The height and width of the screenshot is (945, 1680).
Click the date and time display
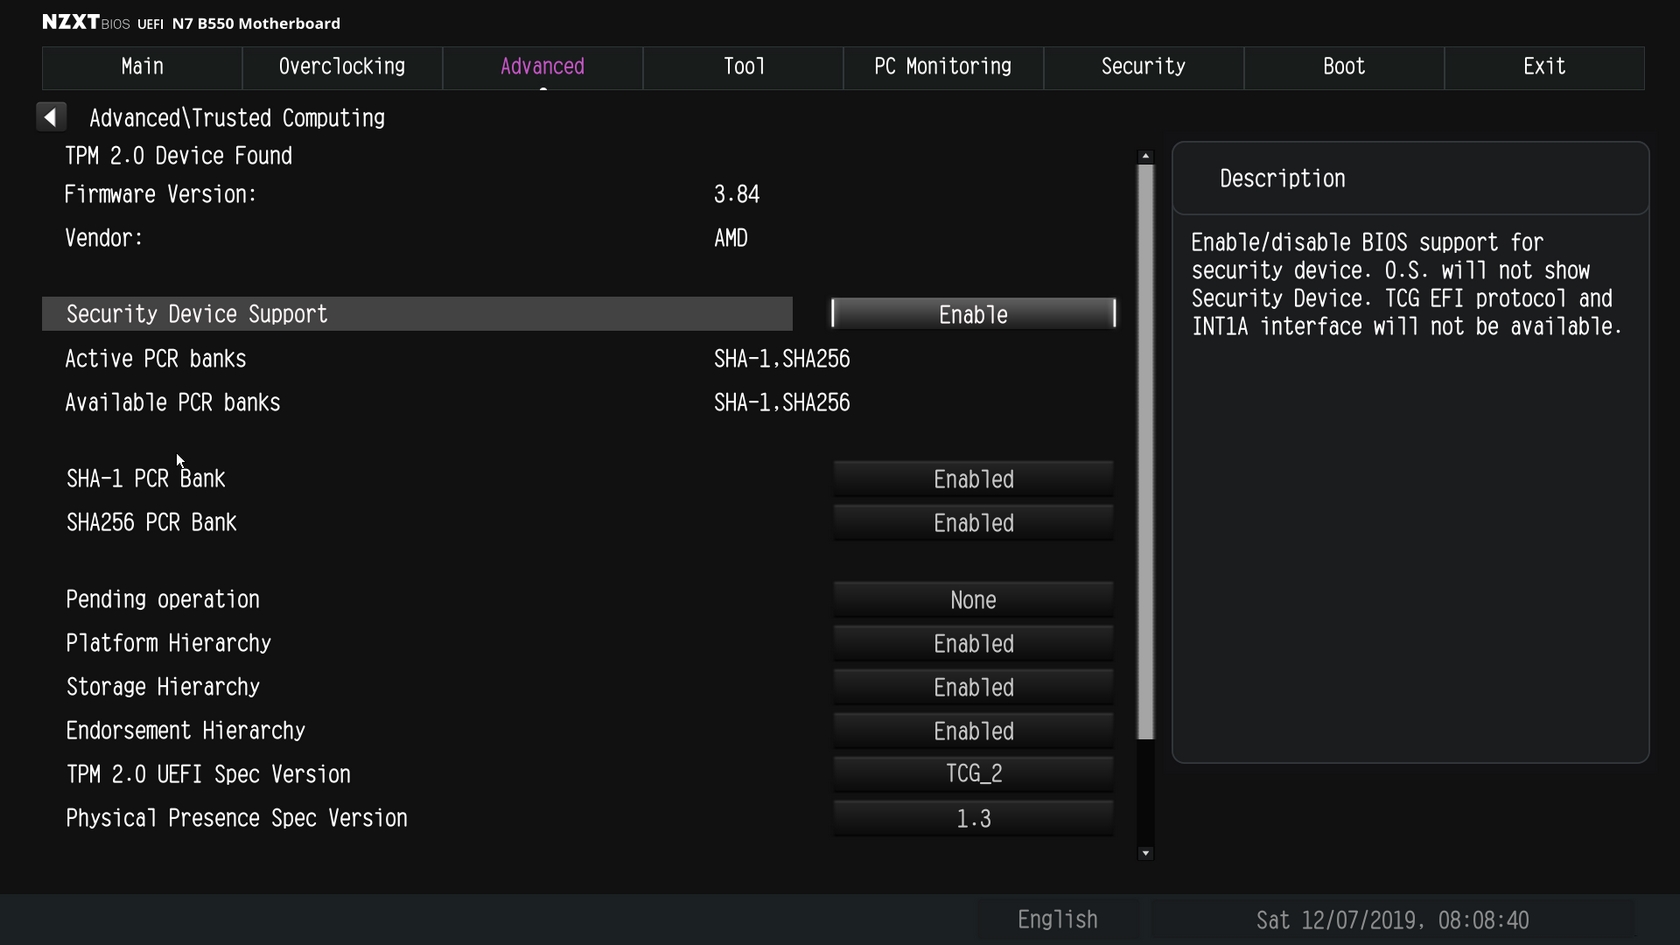click(x=1392, y=920)
